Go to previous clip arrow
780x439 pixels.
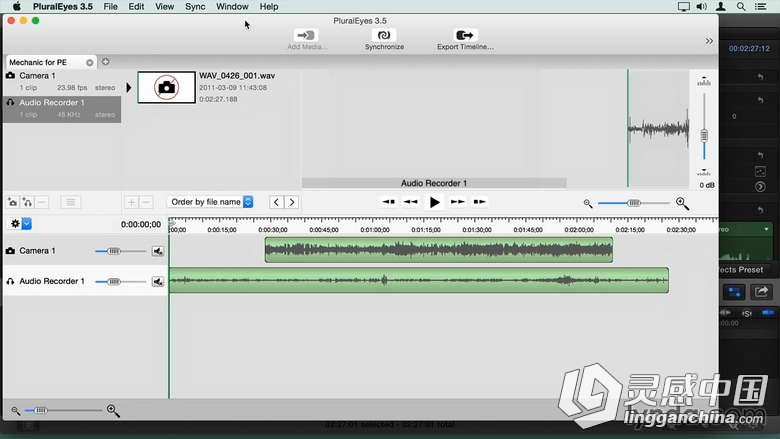click(277, 202)
